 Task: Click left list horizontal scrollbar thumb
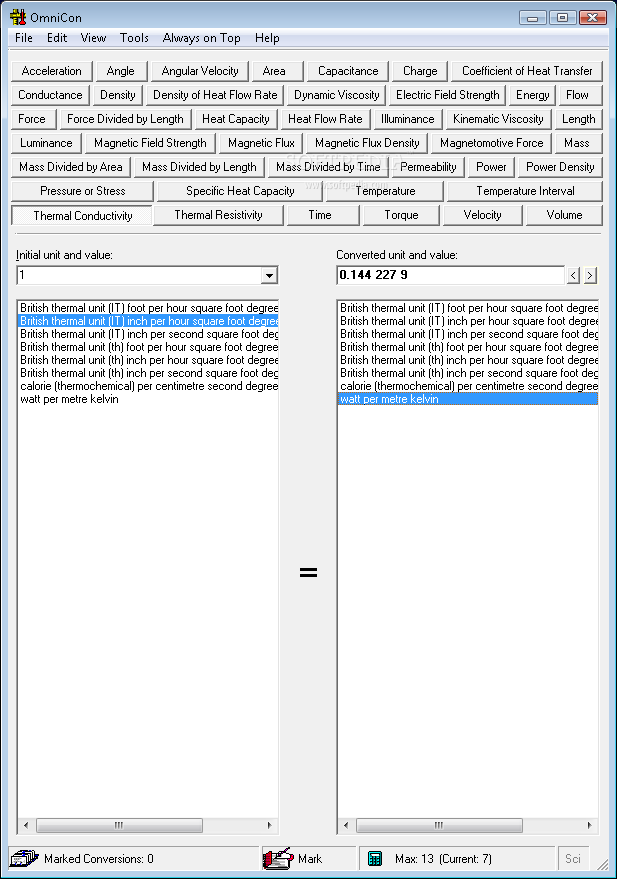119,825
